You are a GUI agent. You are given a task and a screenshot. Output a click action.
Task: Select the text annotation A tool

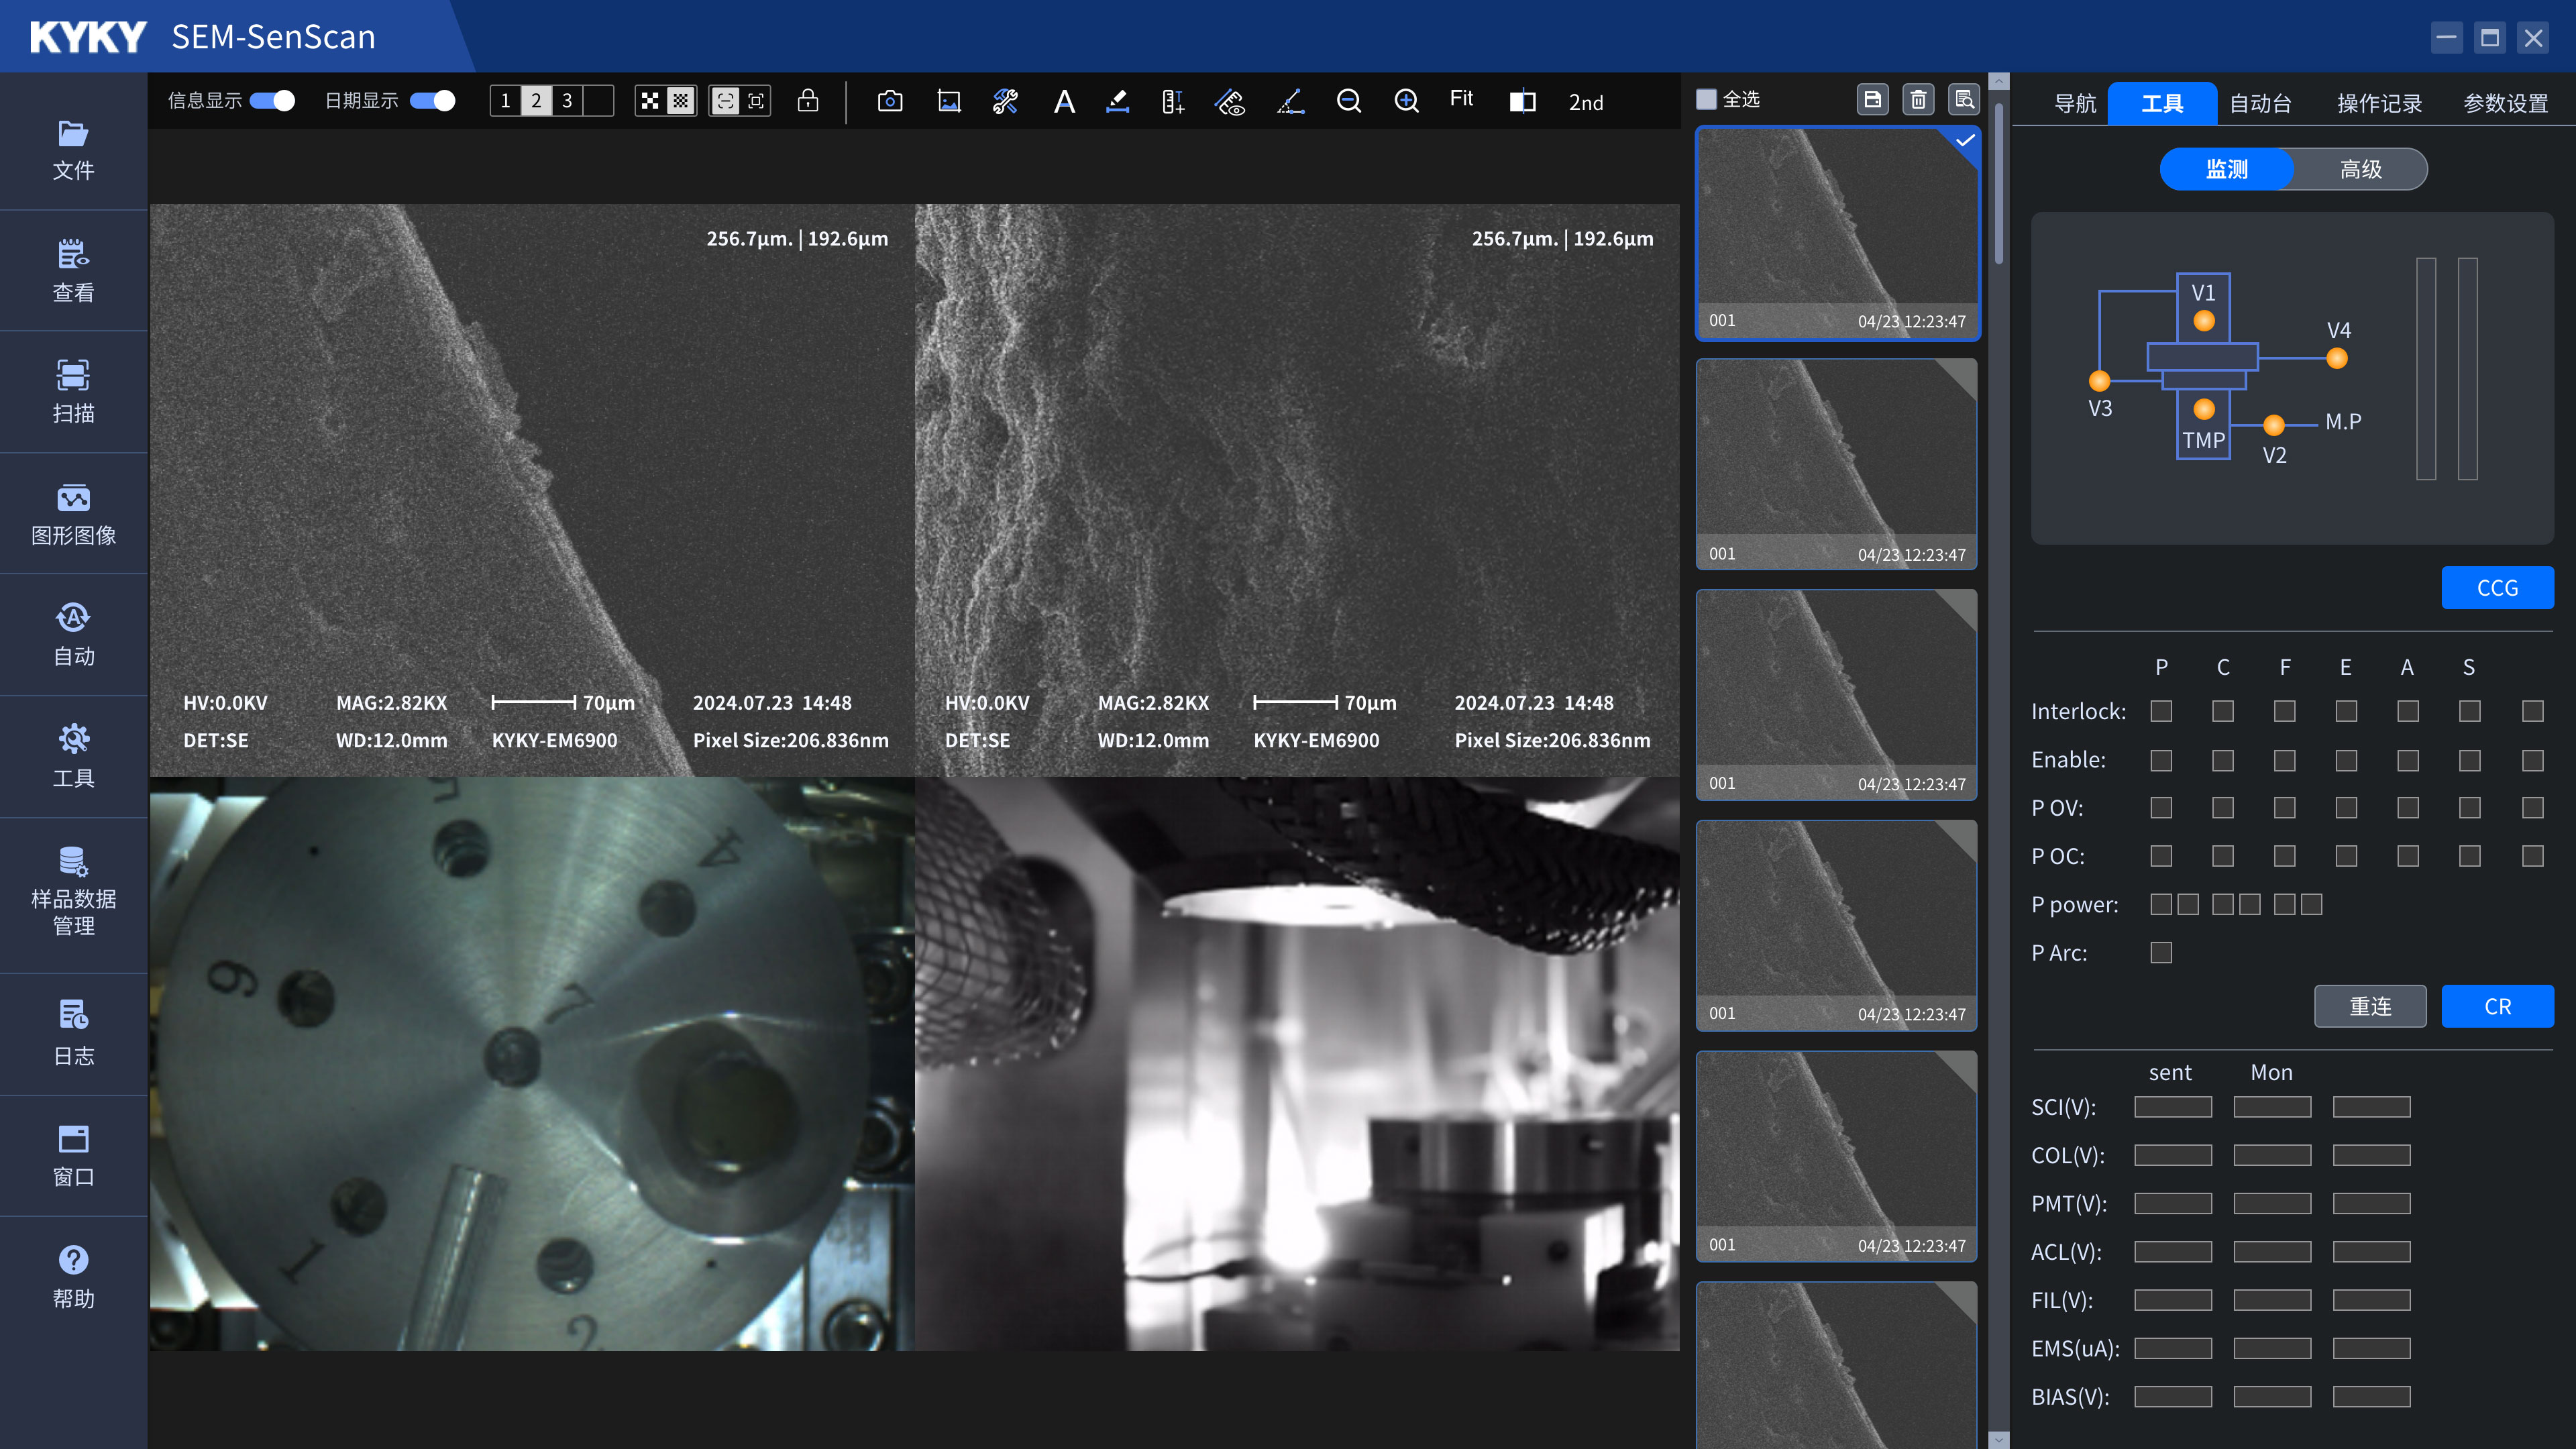[1064, 101]
